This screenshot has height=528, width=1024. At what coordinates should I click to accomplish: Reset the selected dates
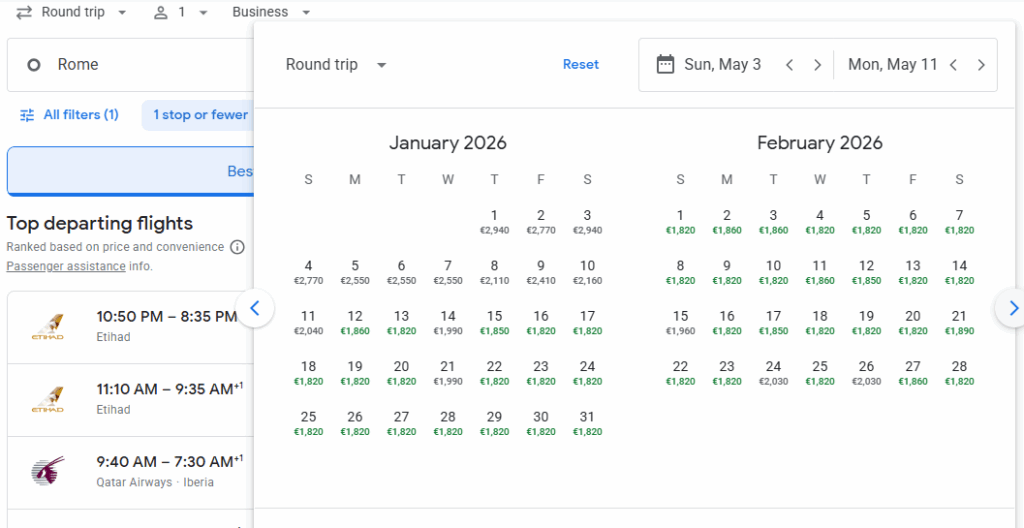tap(580, 65)
